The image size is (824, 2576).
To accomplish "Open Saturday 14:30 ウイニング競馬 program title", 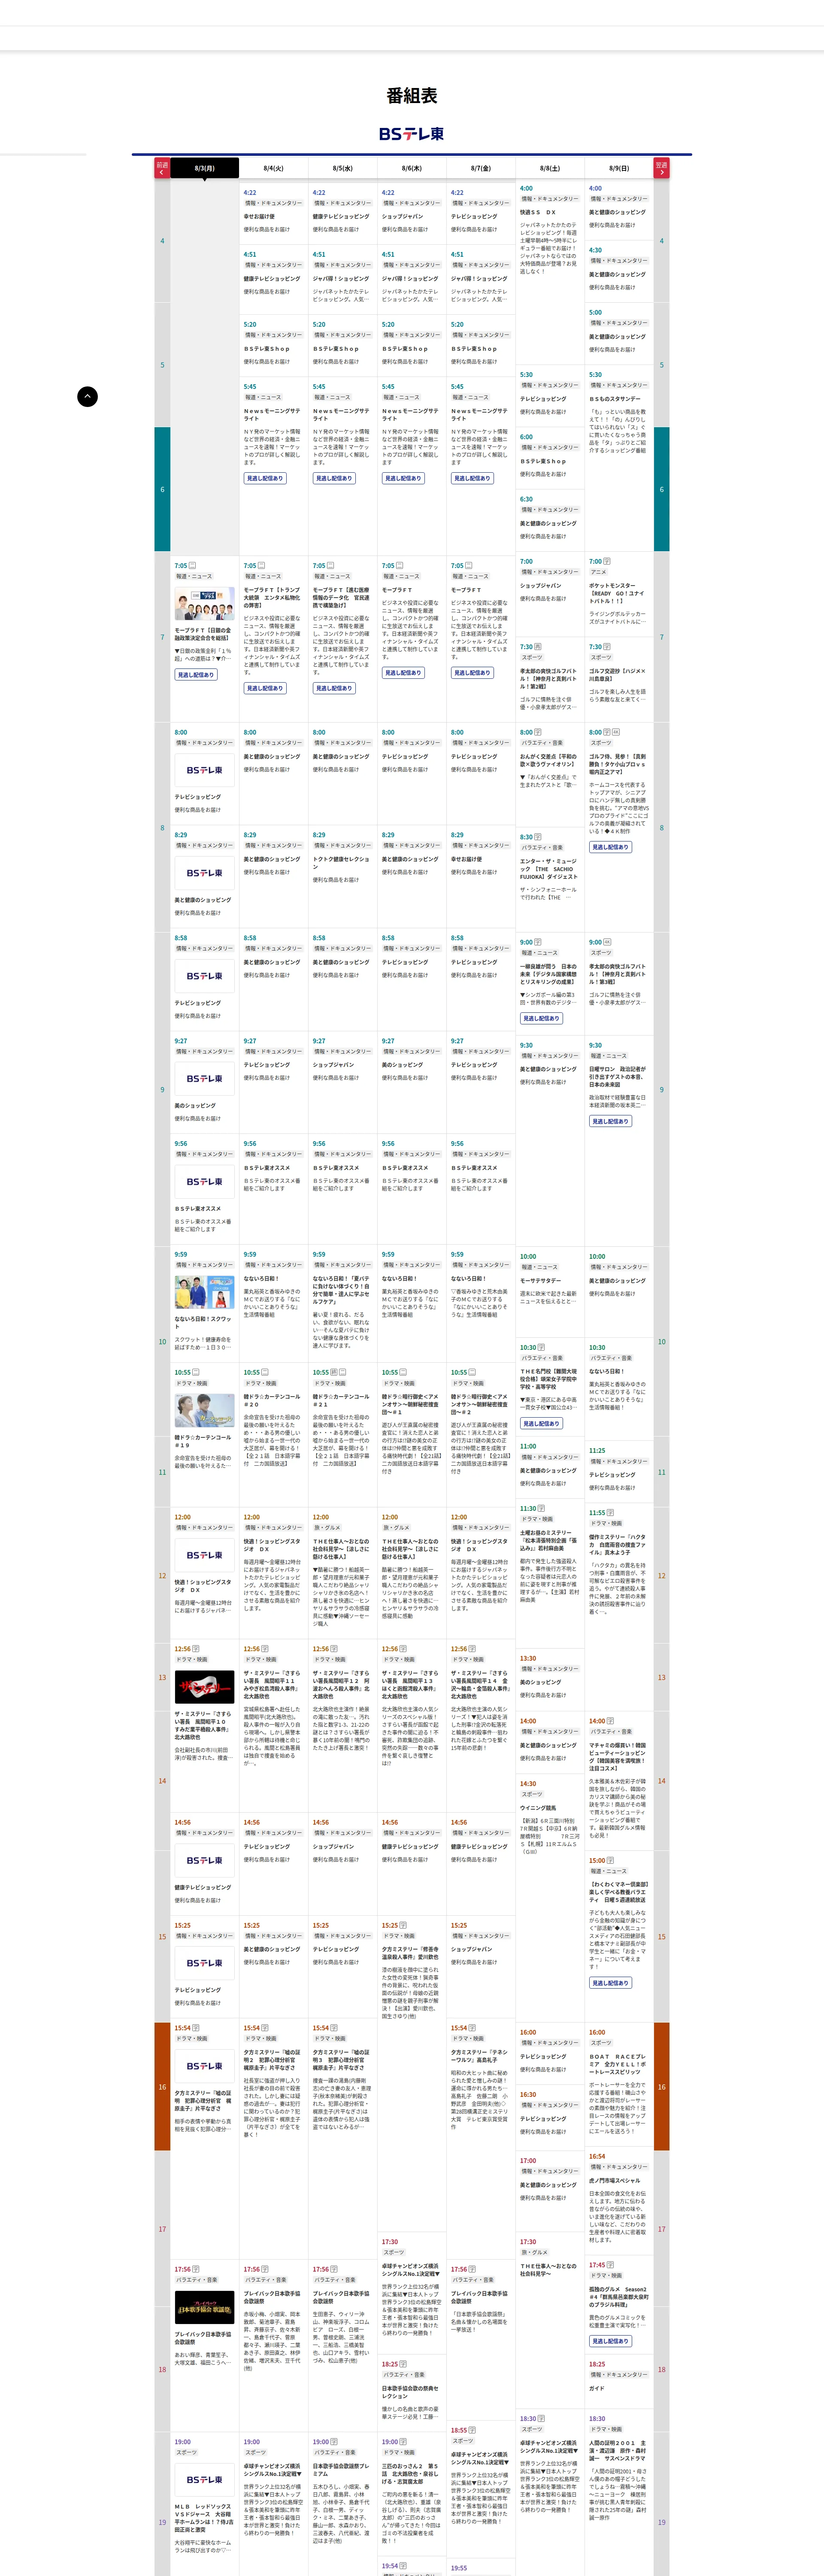I will [538, 1807].
